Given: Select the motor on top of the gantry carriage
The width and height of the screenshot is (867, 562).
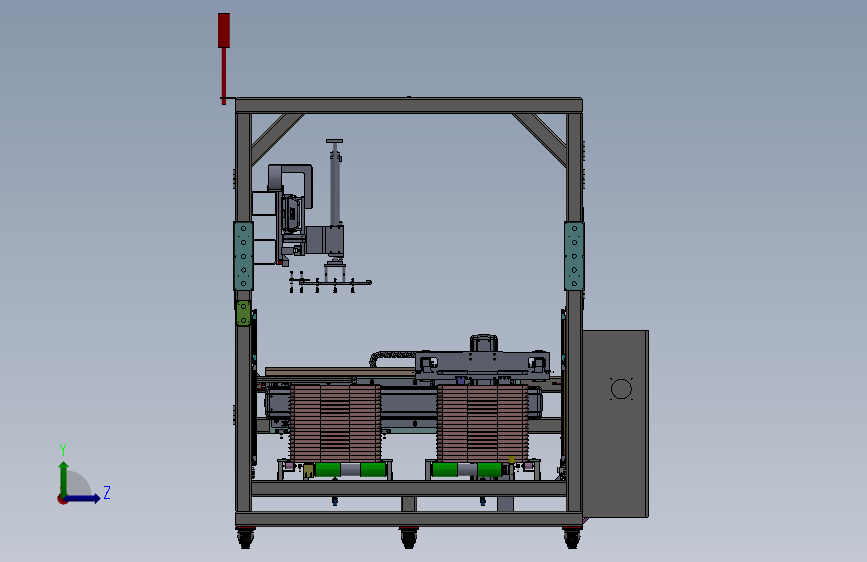Looking at the screenshot, I should pyautogui.click(x=484, y=342).
